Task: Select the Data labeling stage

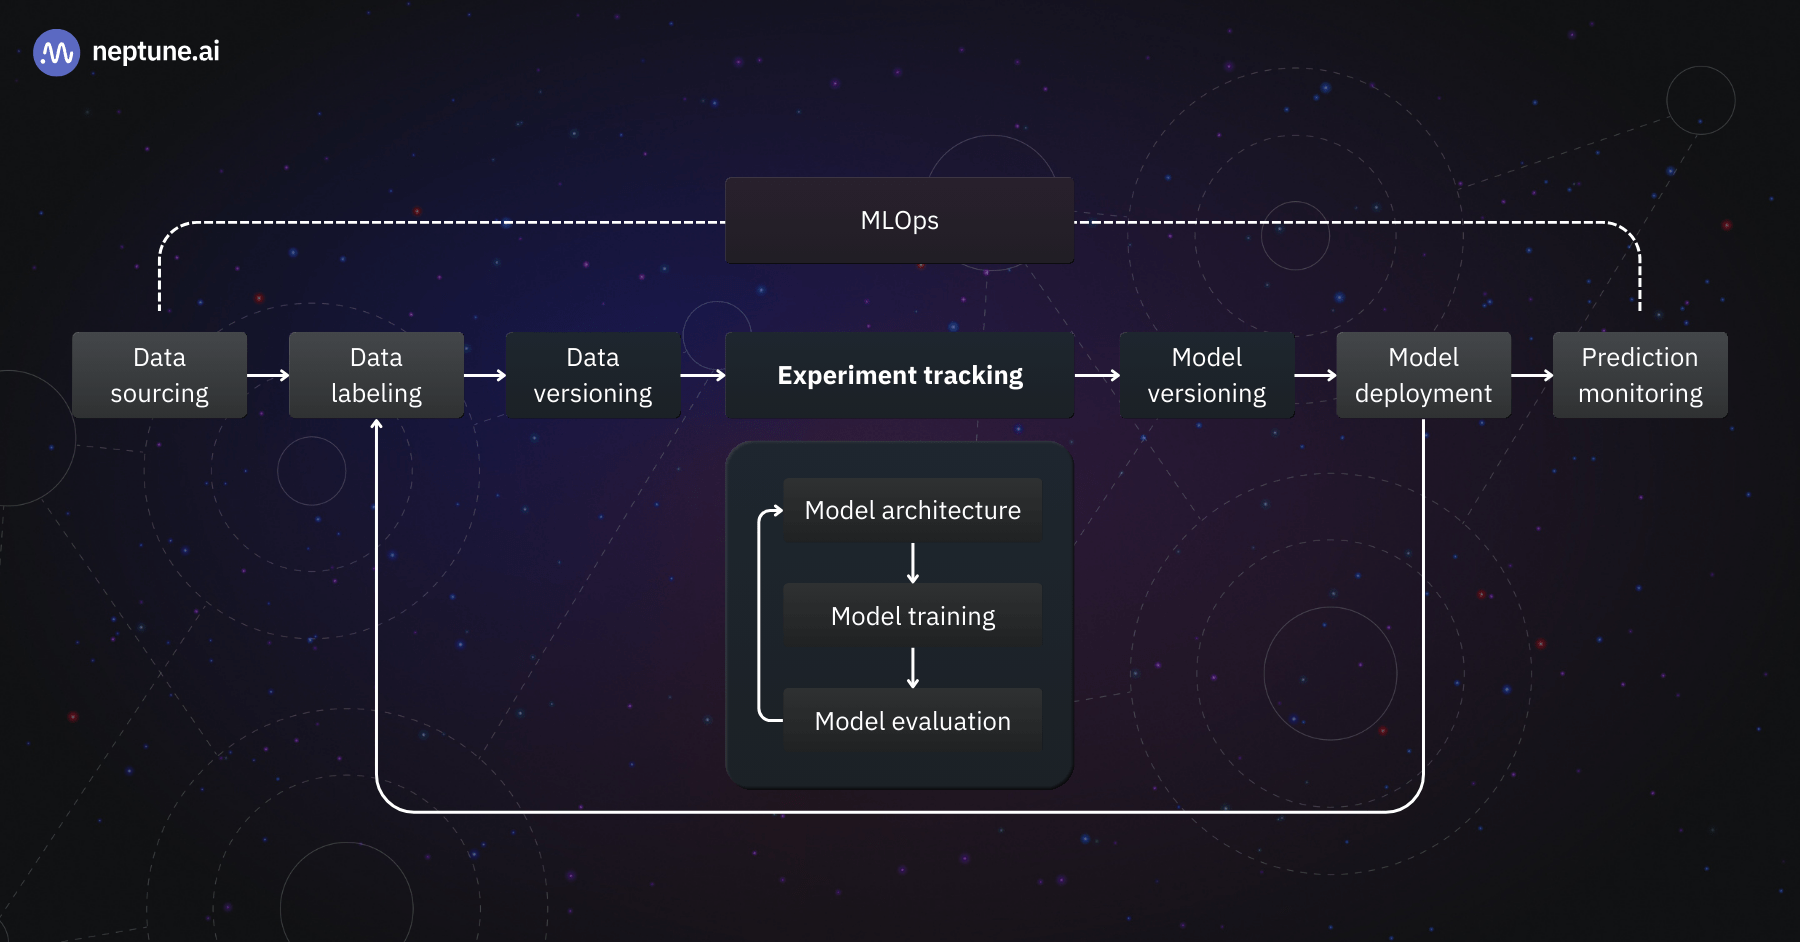Action: (x=376, y=374)
